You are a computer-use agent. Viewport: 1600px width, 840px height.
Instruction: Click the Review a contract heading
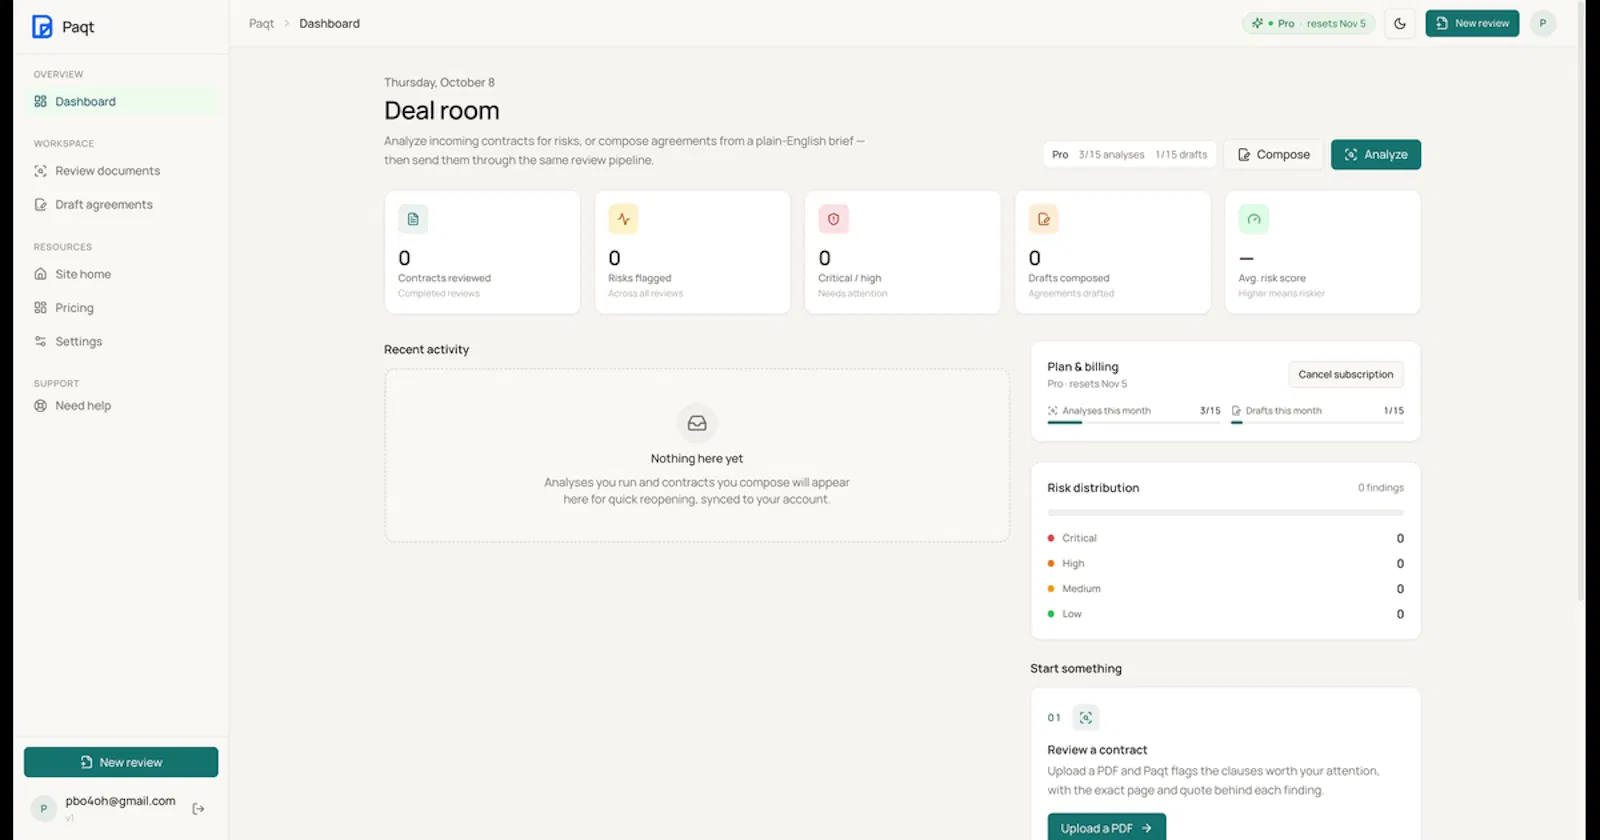1097,750
